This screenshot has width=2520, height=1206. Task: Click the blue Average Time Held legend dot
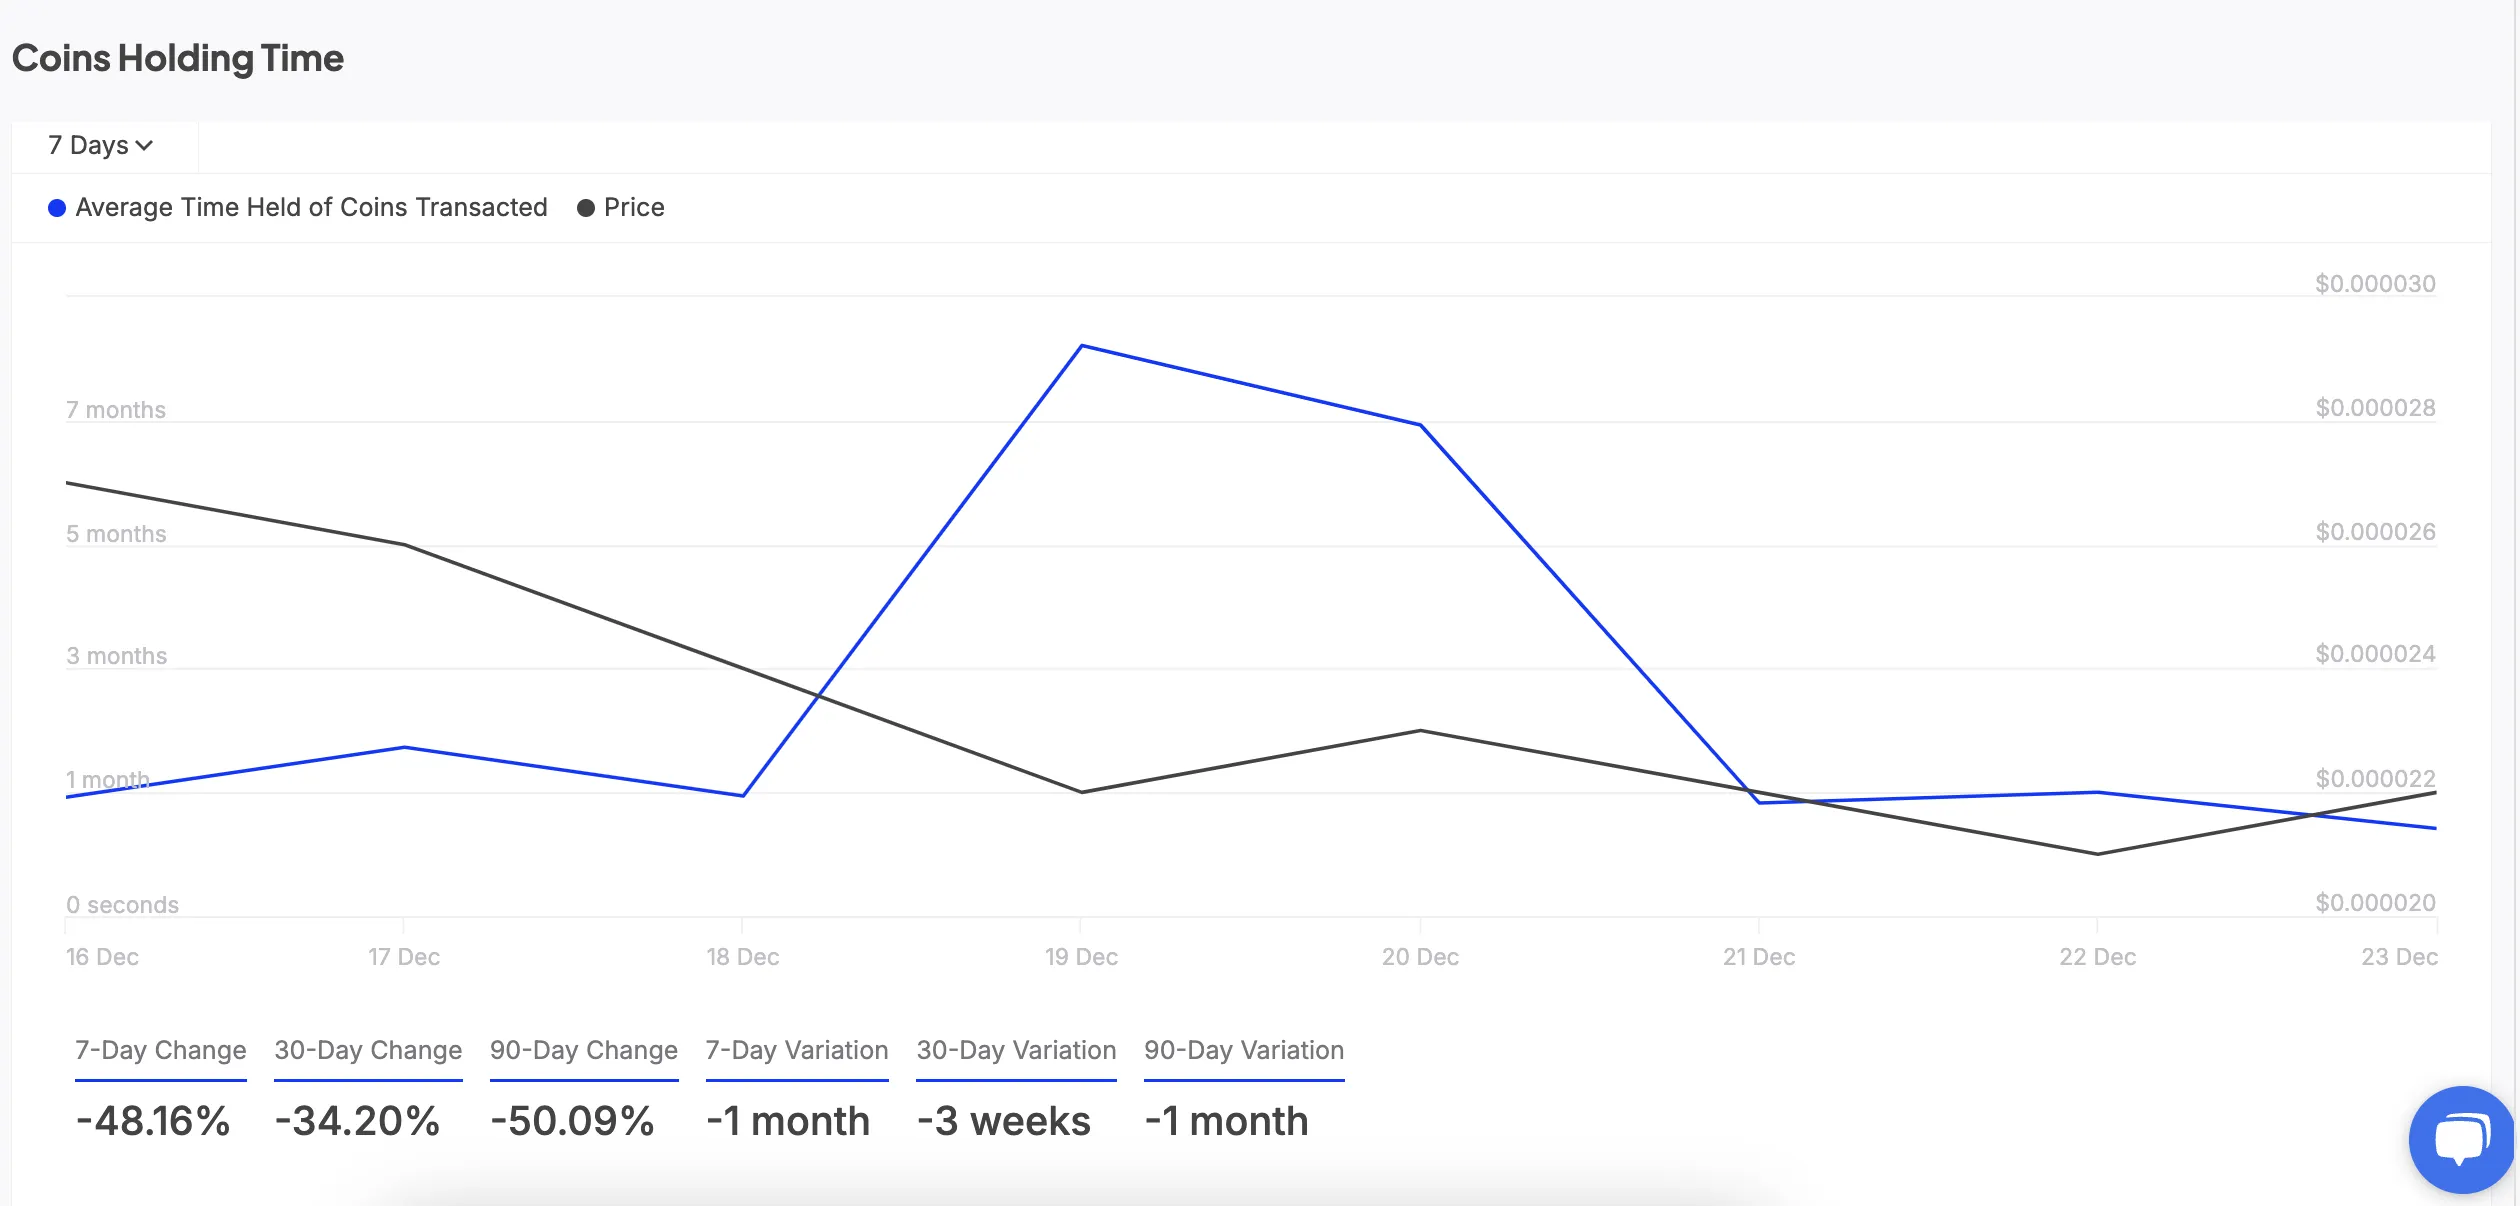pyautogui.click(x=57, y=208)
